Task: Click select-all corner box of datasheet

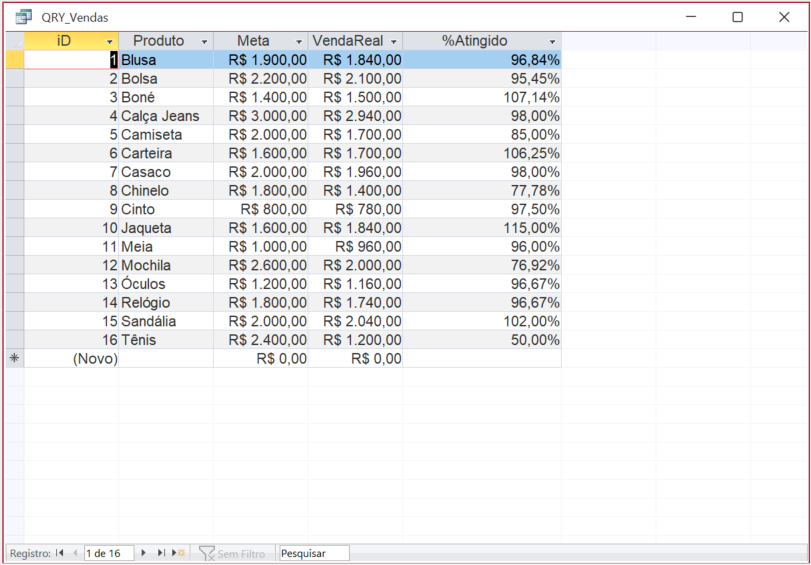Action: 14,41
